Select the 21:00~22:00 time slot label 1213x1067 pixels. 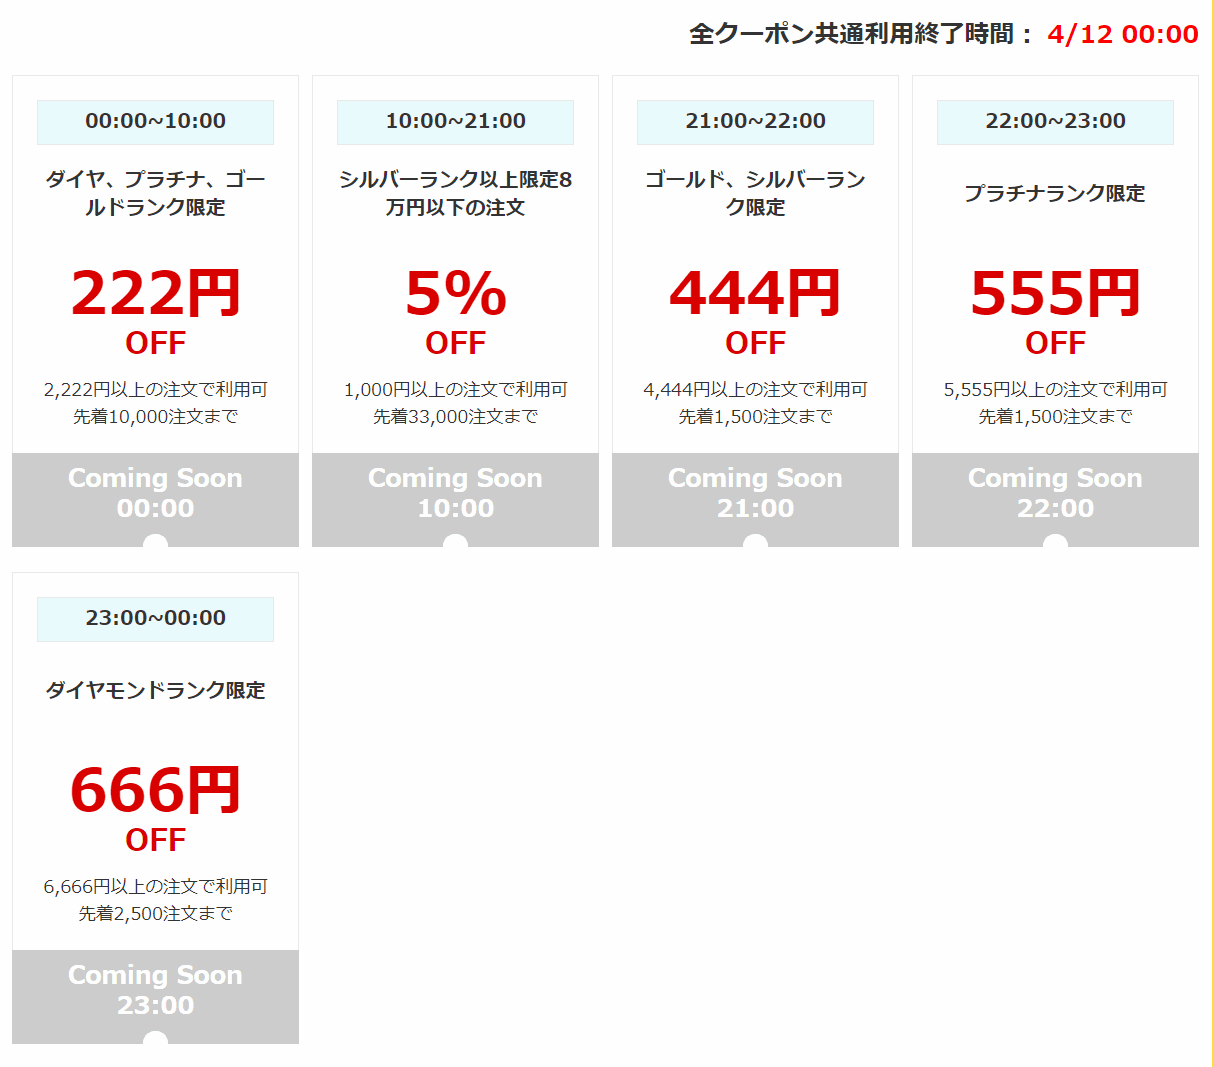(755, 122)
